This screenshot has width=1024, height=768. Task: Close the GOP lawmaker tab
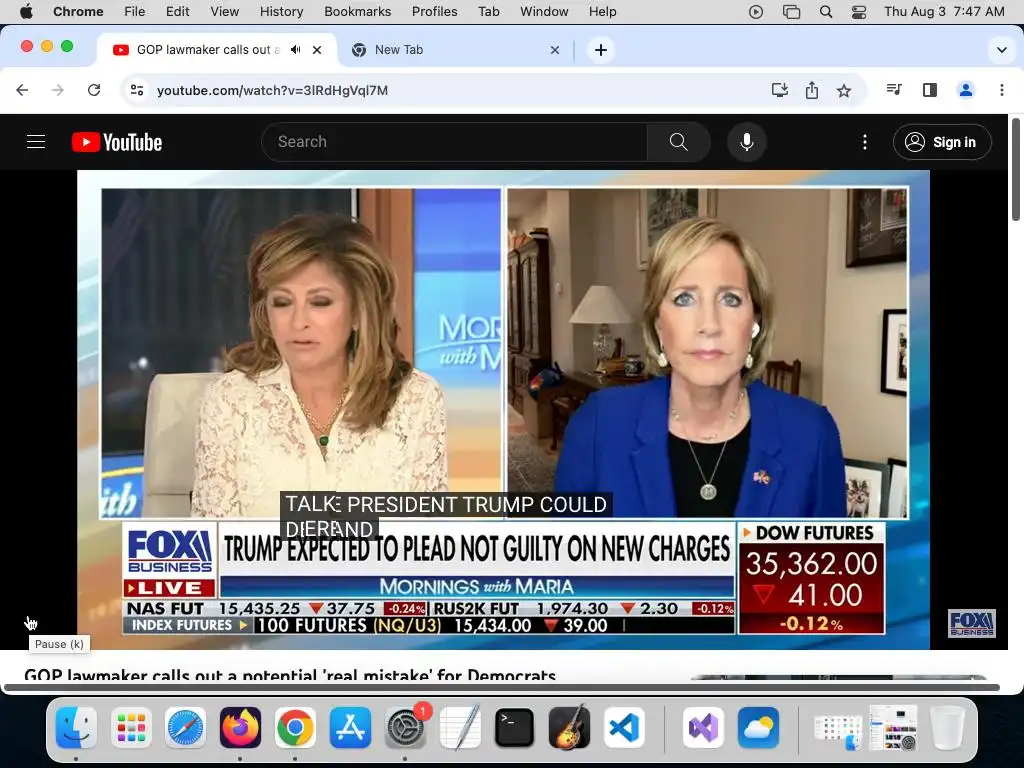click(x=317, y=50)
